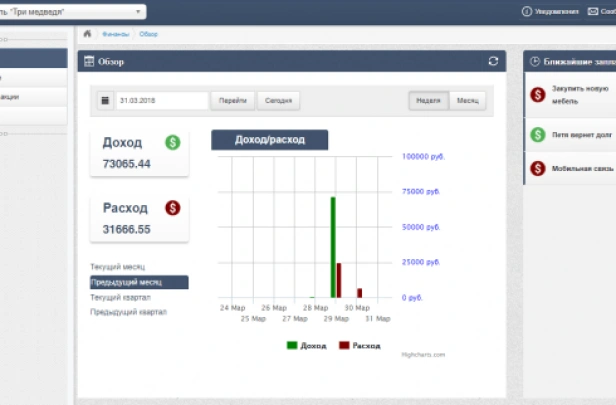
Task: Click the red icon next to Мобильная связь
Action: coord(538,168)
